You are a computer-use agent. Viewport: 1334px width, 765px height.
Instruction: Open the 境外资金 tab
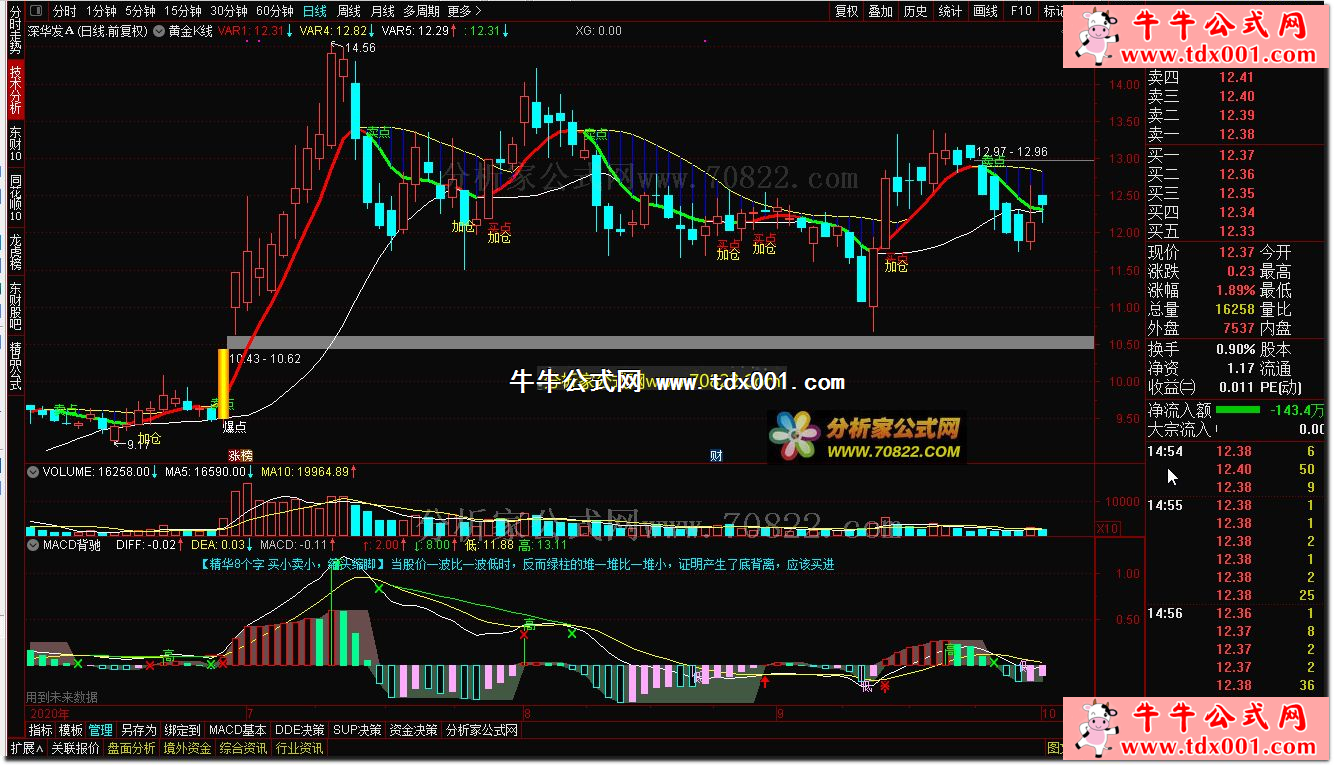point(188,748)
